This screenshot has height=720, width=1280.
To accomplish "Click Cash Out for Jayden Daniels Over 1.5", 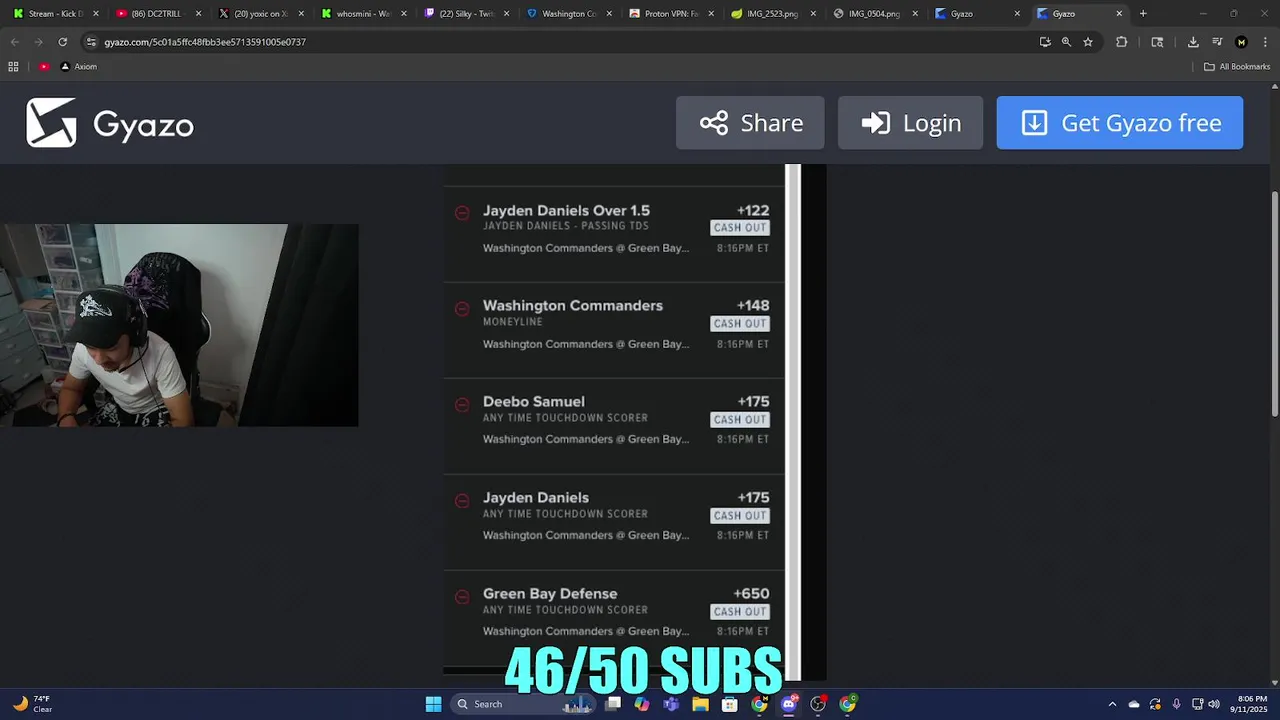I will [740, 228].
